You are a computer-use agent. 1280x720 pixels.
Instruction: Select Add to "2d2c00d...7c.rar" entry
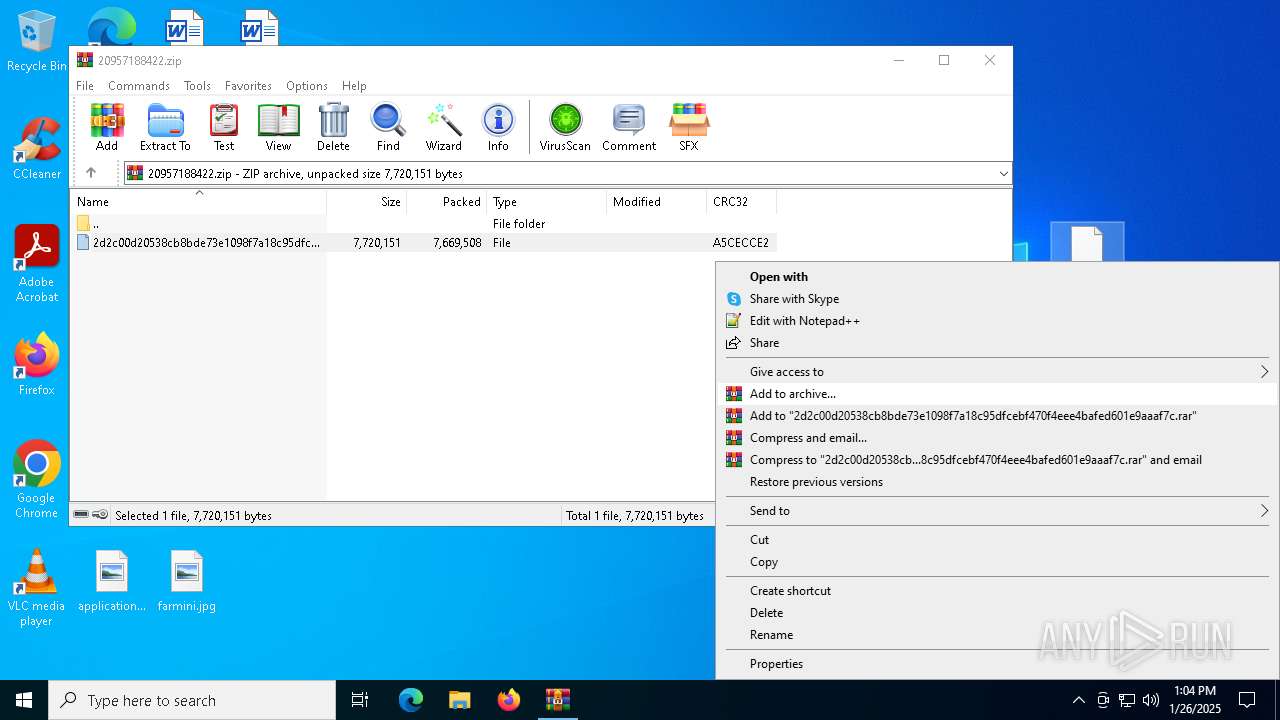(x=998, y=416)
